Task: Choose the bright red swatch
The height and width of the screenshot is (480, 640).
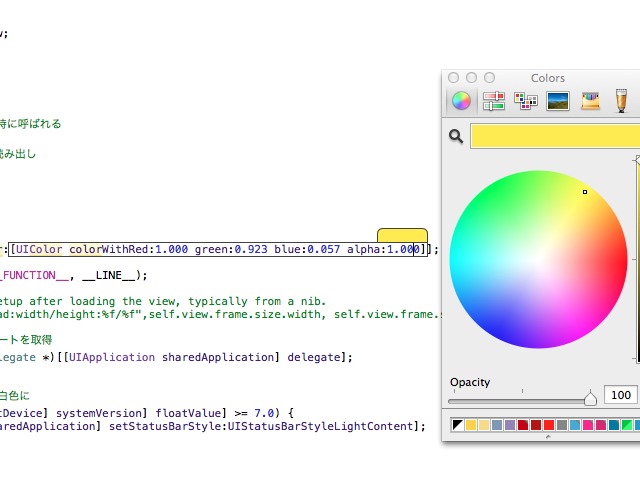Action: point(549,425)
